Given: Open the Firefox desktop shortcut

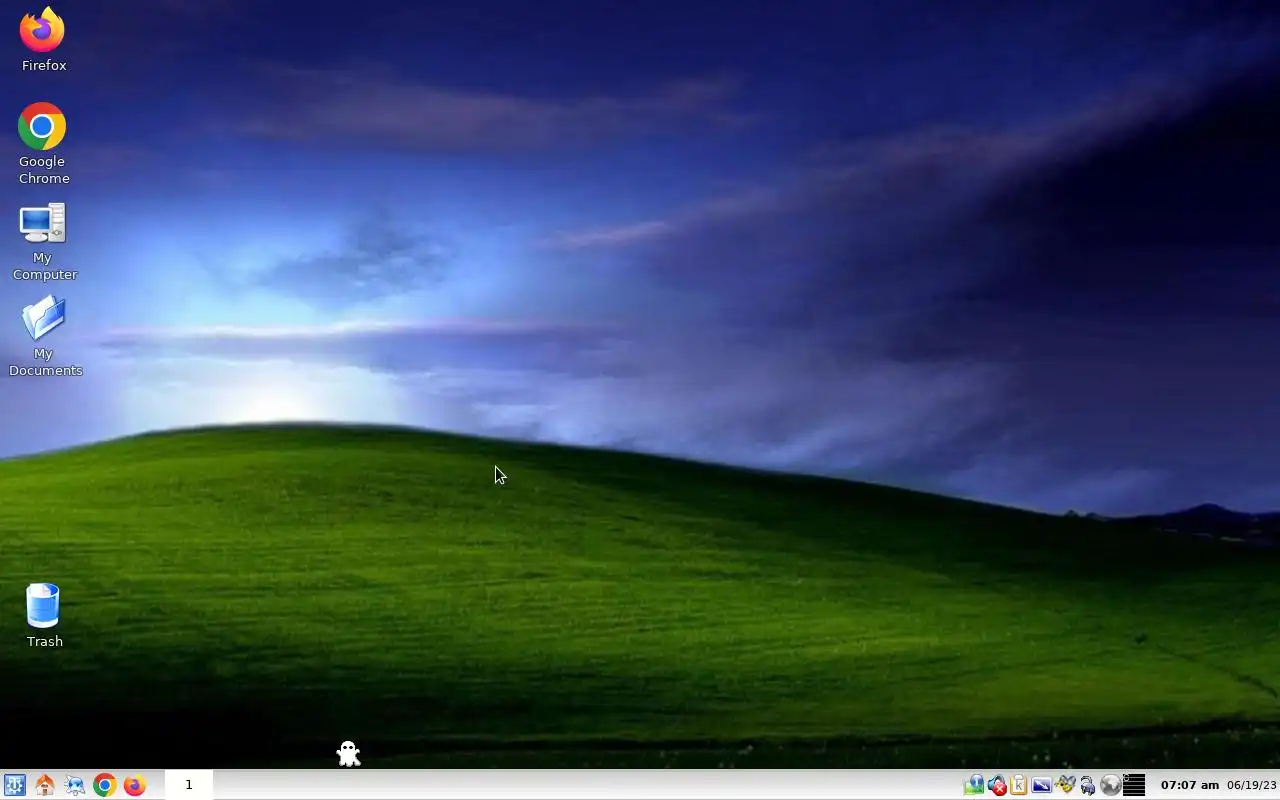Looking at the screenshot, I should (x=43, y=40).
